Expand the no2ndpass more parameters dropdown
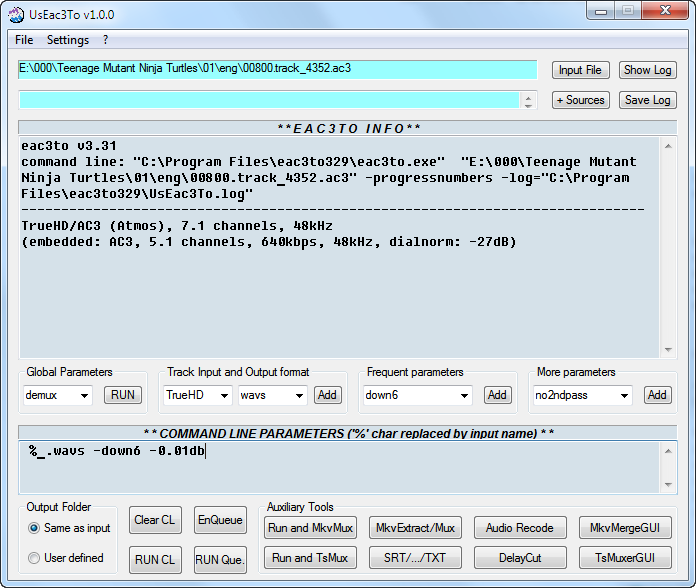696x588 pixels. 624,395
